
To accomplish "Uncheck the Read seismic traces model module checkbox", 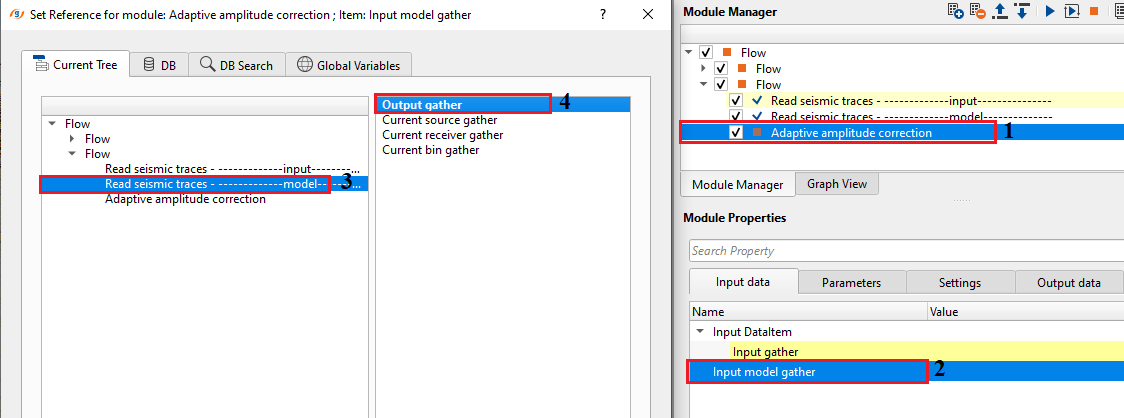I will click(x=735, y=116).
